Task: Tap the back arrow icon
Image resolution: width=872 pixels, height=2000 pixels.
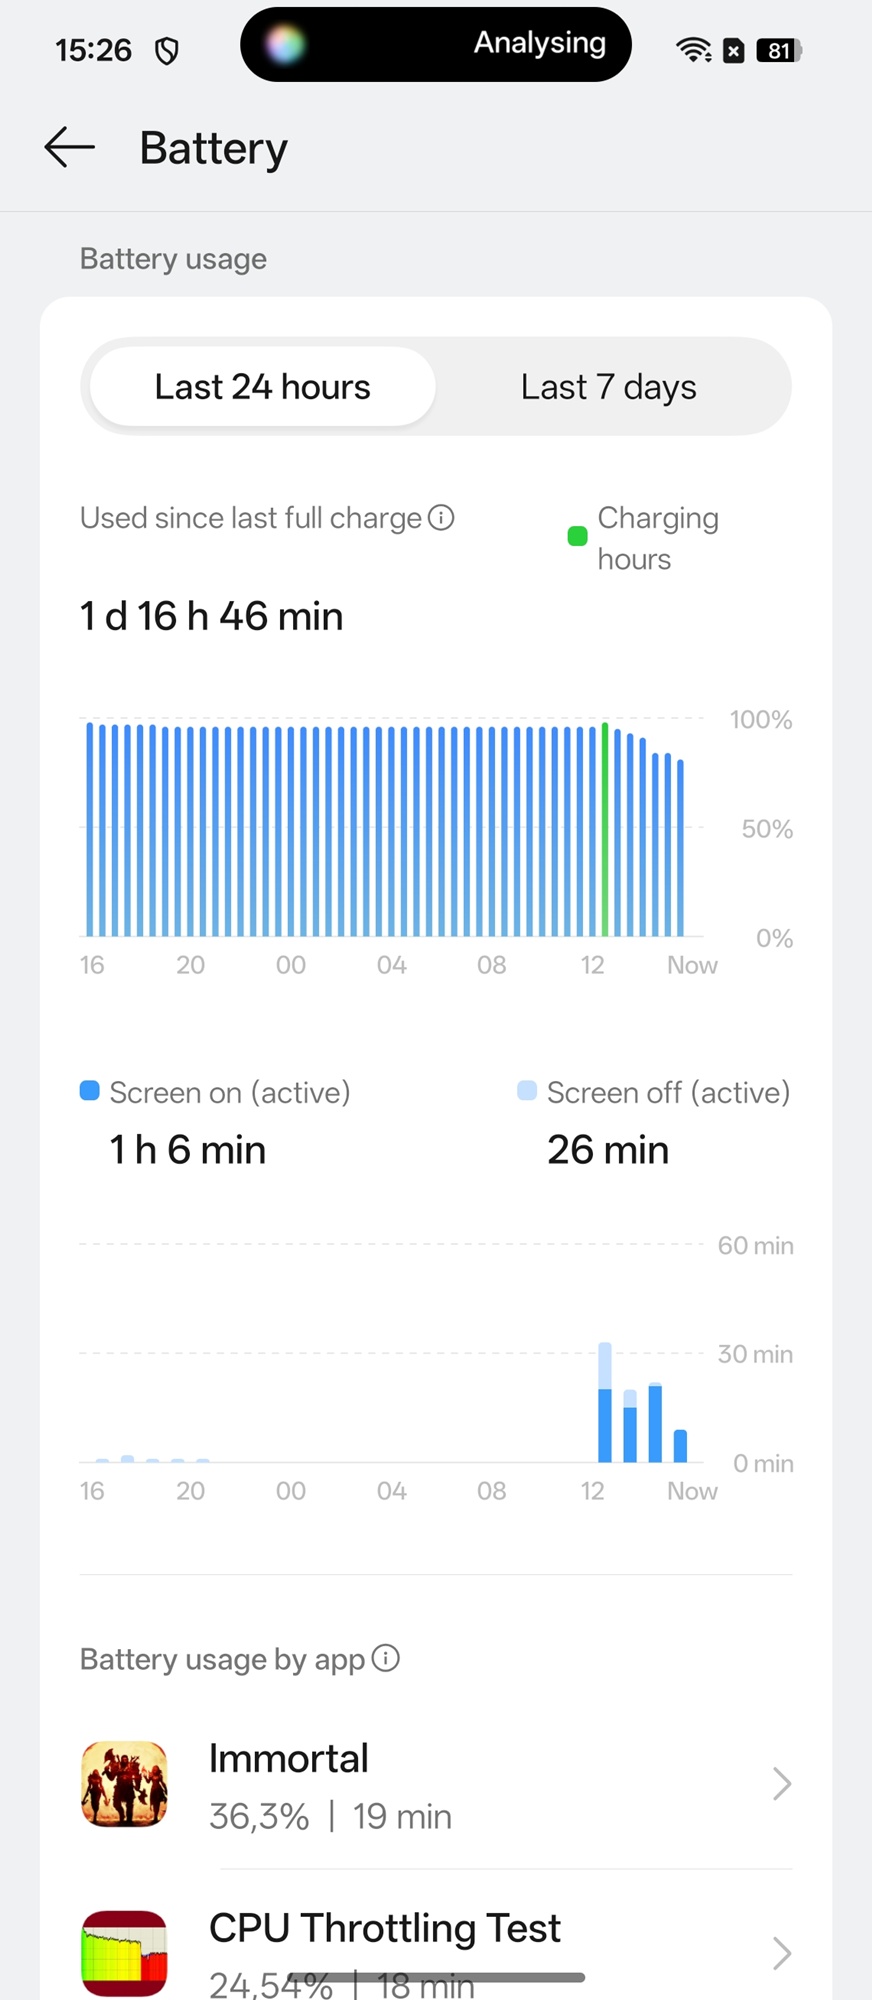Action: pos(69,147)
